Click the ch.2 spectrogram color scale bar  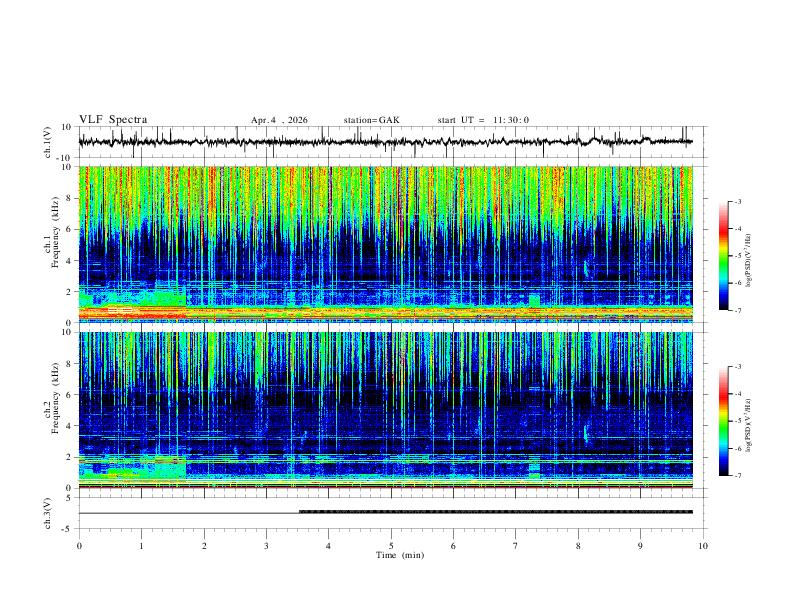(x=723, y=421)
